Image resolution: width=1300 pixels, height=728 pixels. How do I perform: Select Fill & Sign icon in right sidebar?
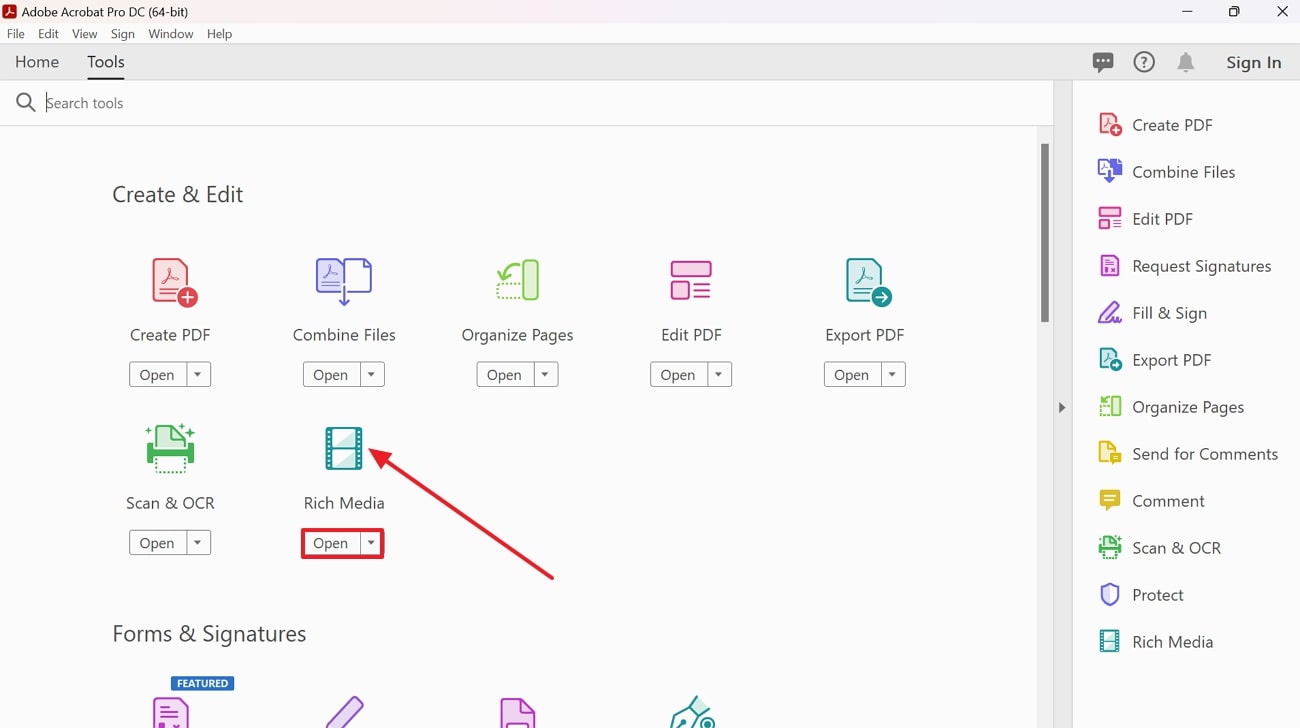pyautogui.click(x=1110, y=313)
